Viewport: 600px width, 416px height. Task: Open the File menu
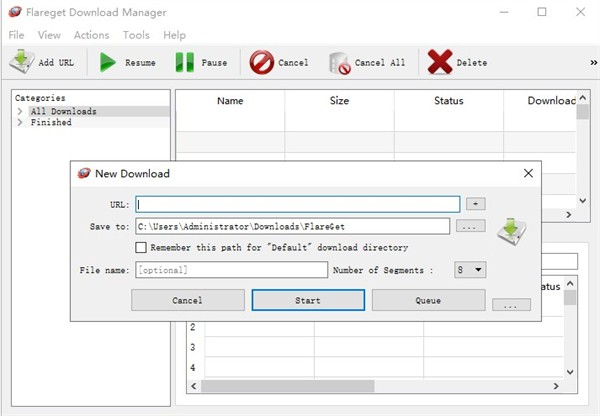pyautogui.click(x=16, y=35)
